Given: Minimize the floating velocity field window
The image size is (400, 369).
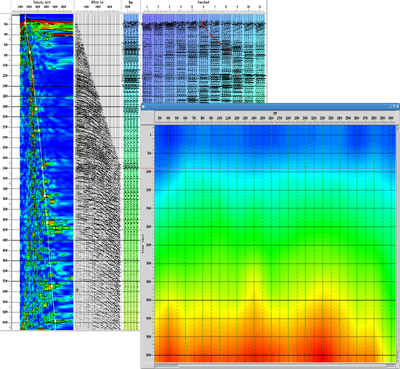Looking at the screenshot, I should (x=391, y=106).
